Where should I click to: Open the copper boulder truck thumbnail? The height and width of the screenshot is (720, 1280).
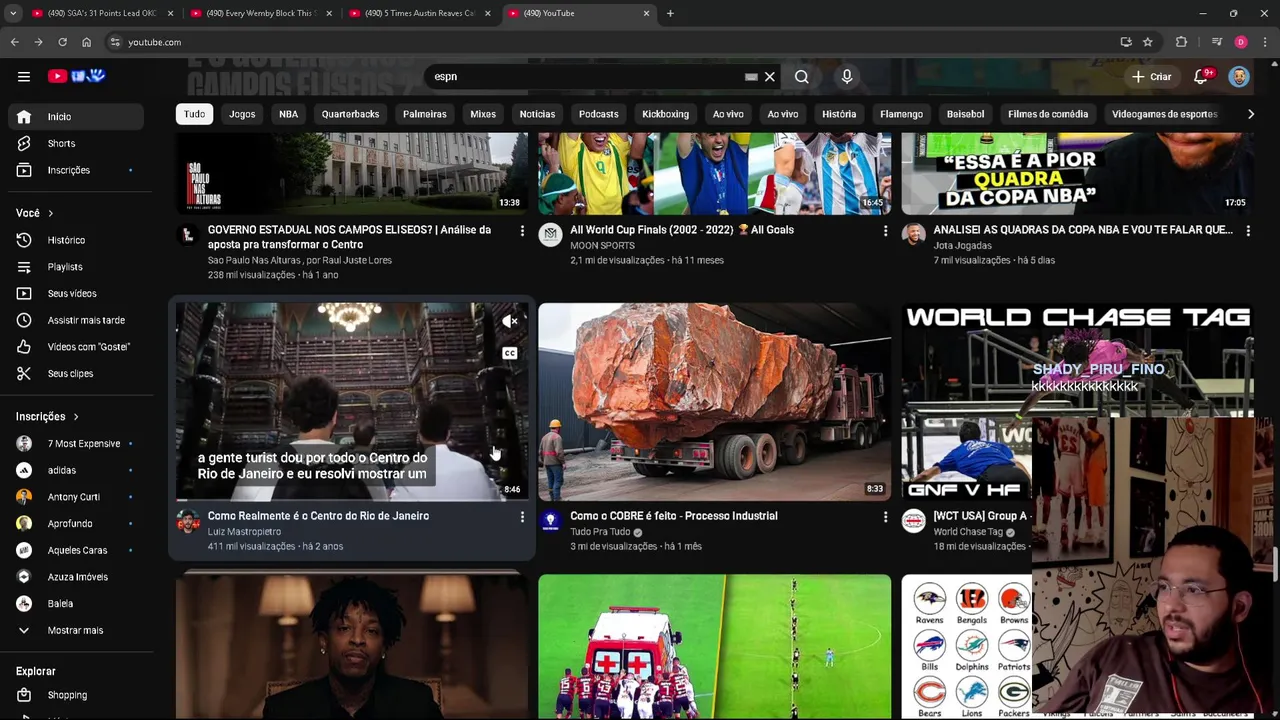pos(714,401)
